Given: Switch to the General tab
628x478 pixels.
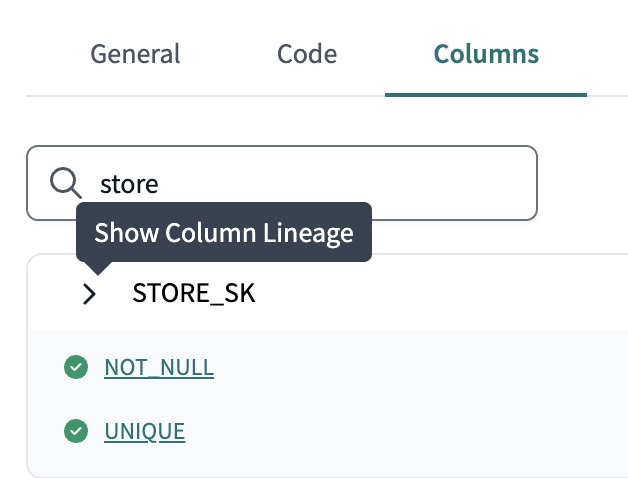Looking at the screenshot, I should coord(135,54).
